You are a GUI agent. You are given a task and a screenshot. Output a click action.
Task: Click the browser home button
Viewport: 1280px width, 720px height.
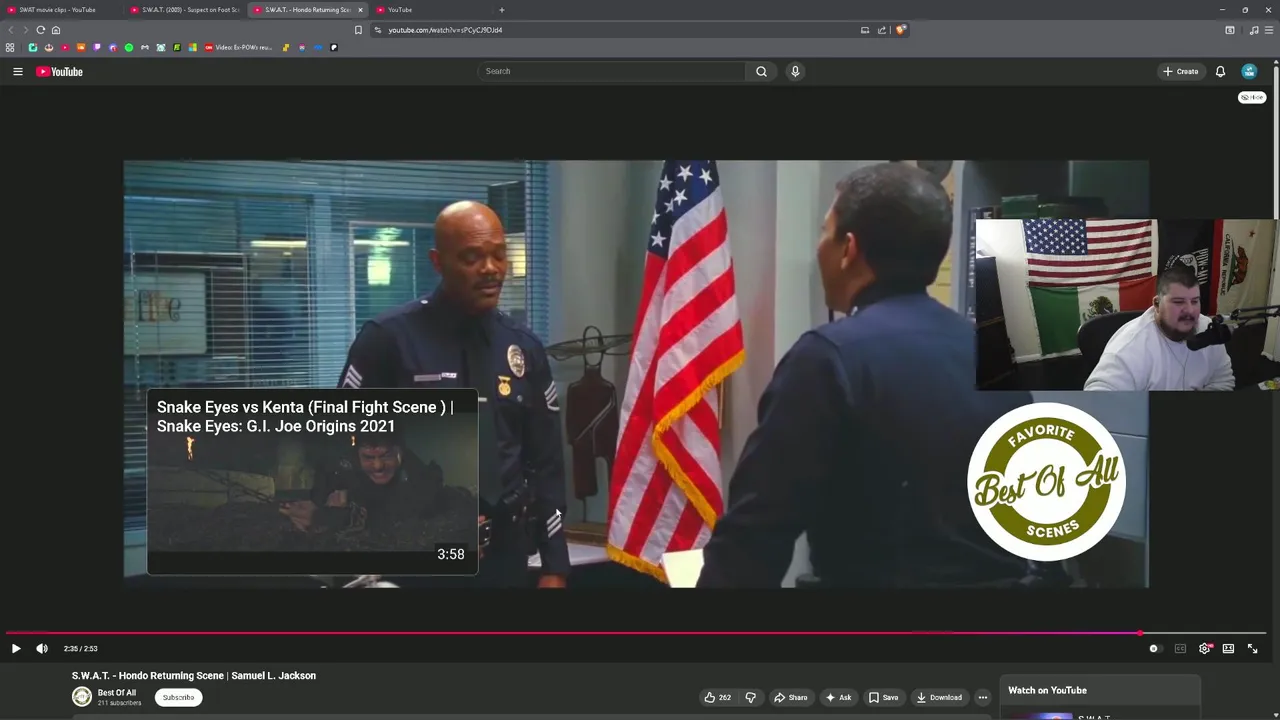(x=56, y=30)
